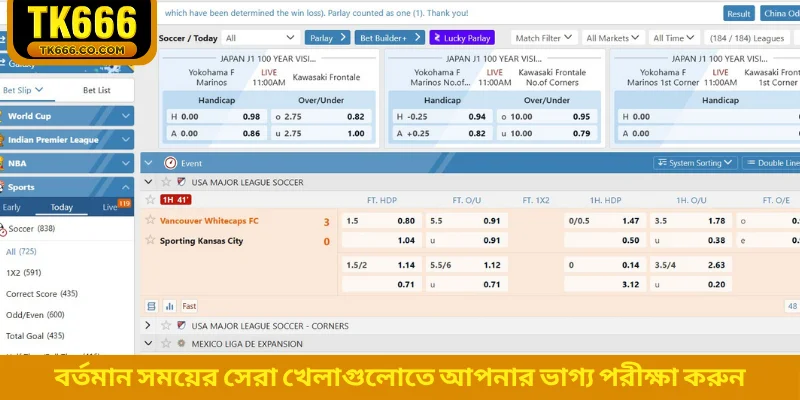Viewport: 800px width, 400px height.
Task: Click the Liga de Expansion badge icon
Action: tap(181, 343)
